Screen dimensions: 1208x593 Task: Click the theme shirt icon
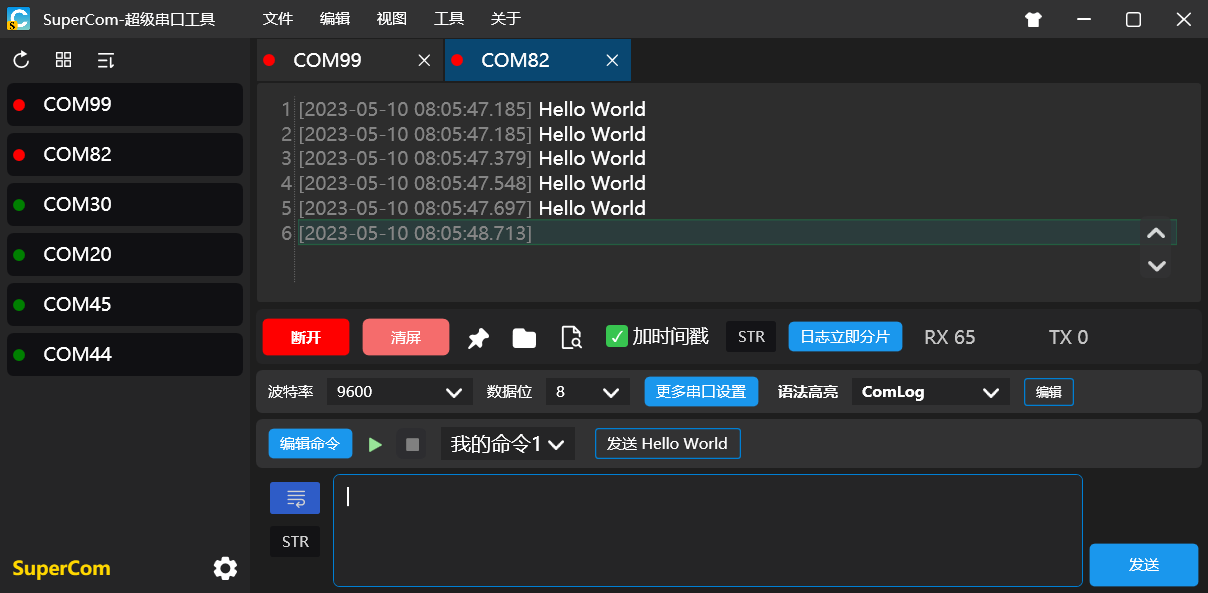tap(1033, 19)
